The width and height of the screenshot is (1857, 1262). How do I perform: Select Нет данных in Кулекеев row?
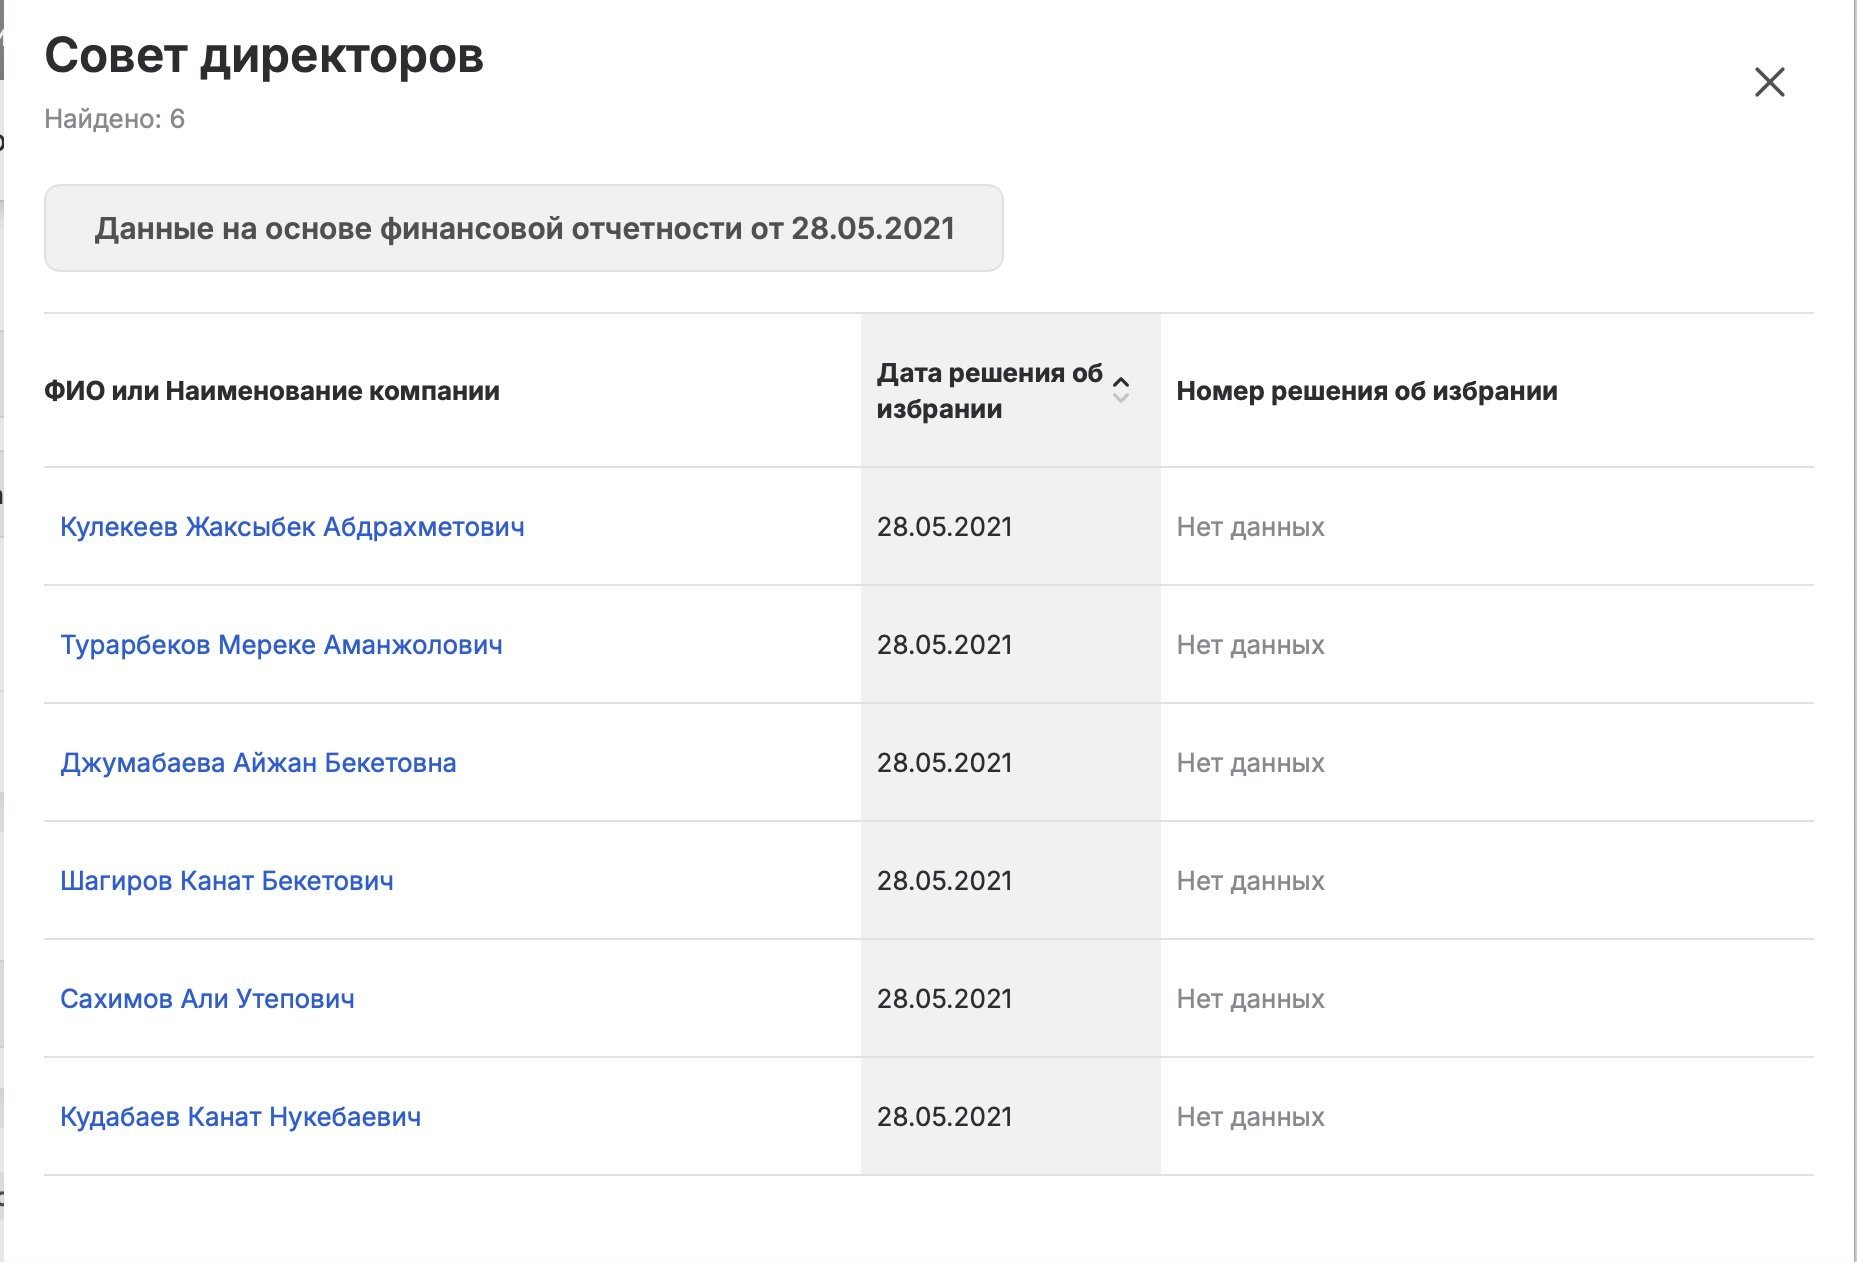point(1250,527)
